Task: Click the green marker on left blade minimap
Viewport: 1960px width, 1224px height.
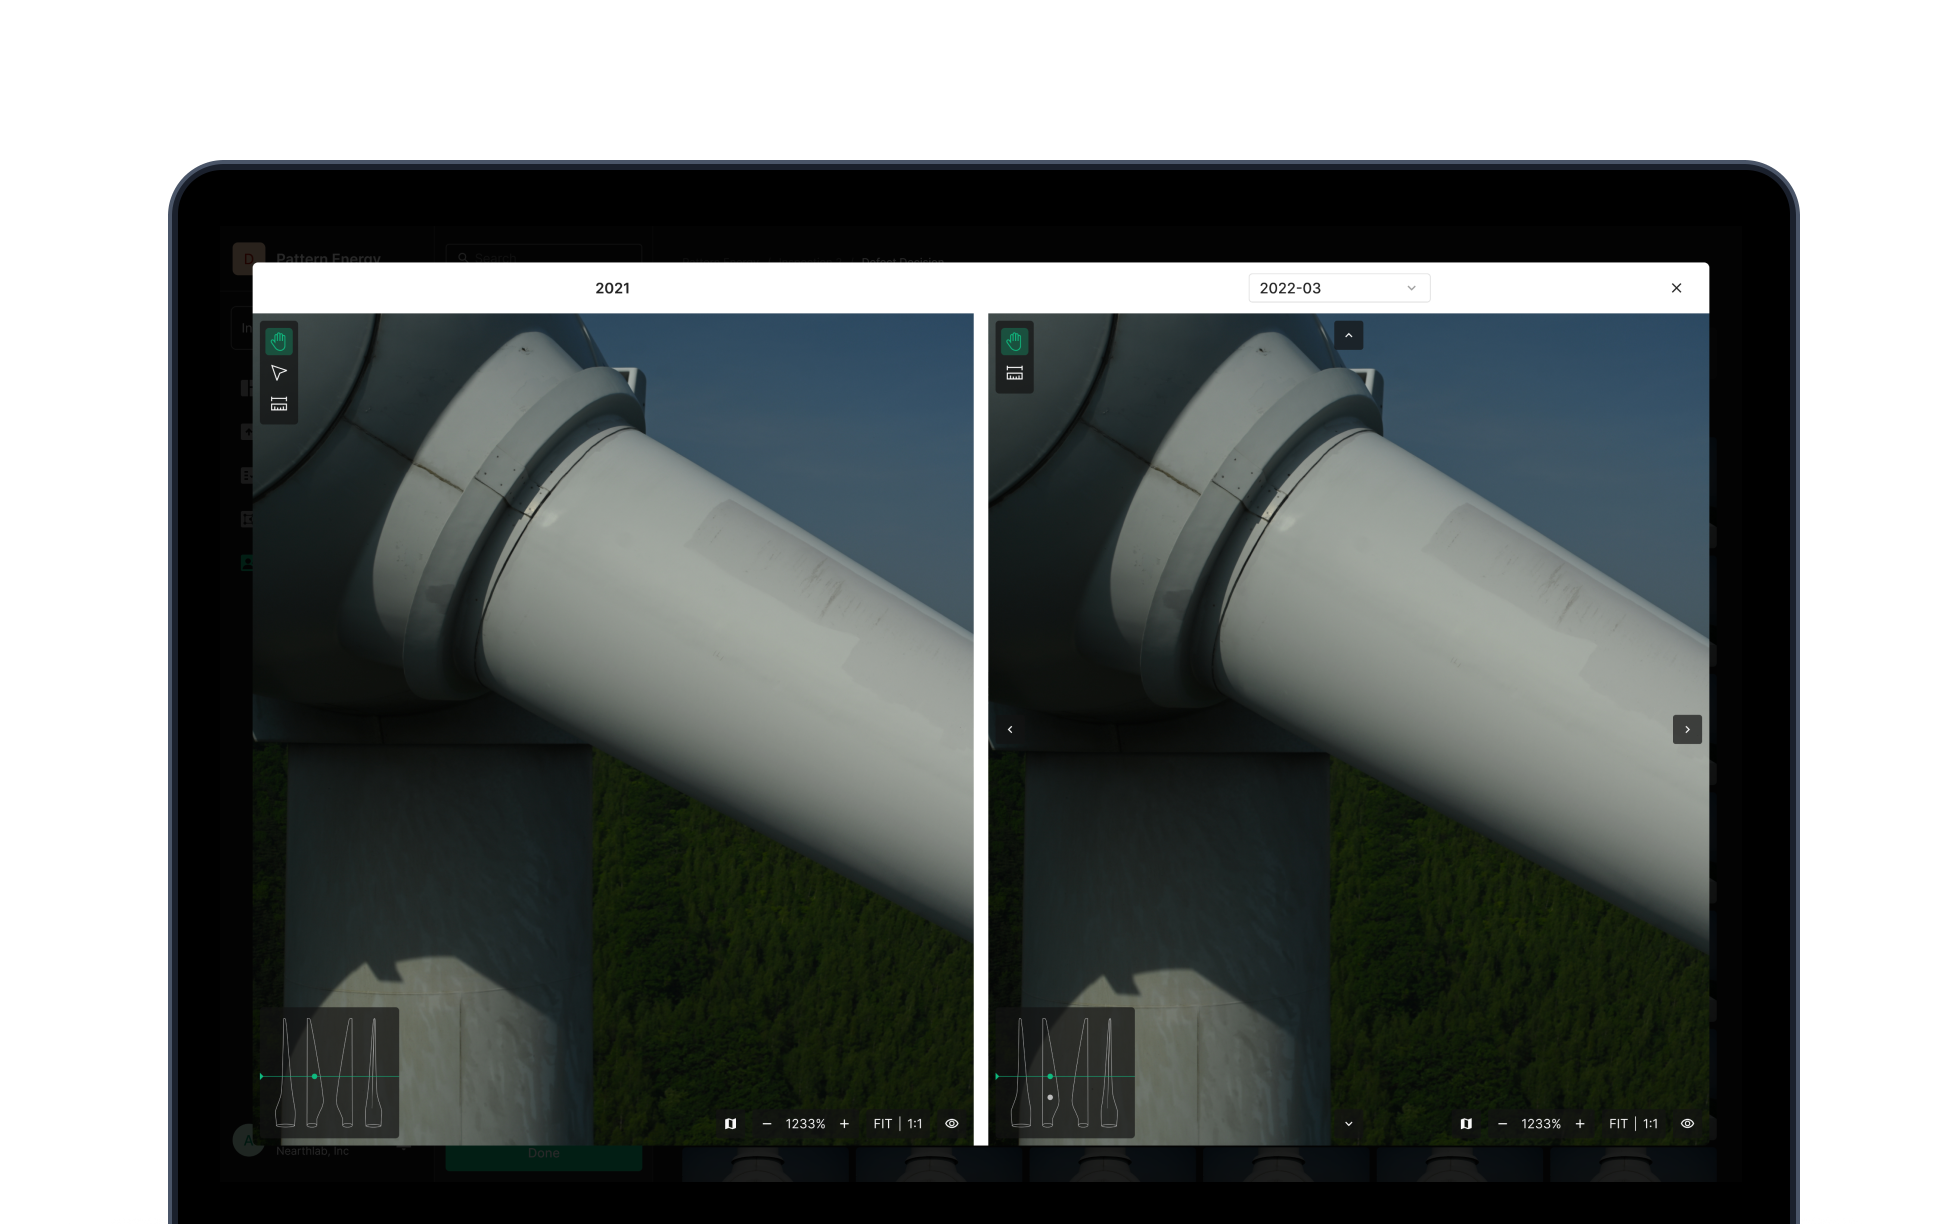Action: click(315, 1076)
